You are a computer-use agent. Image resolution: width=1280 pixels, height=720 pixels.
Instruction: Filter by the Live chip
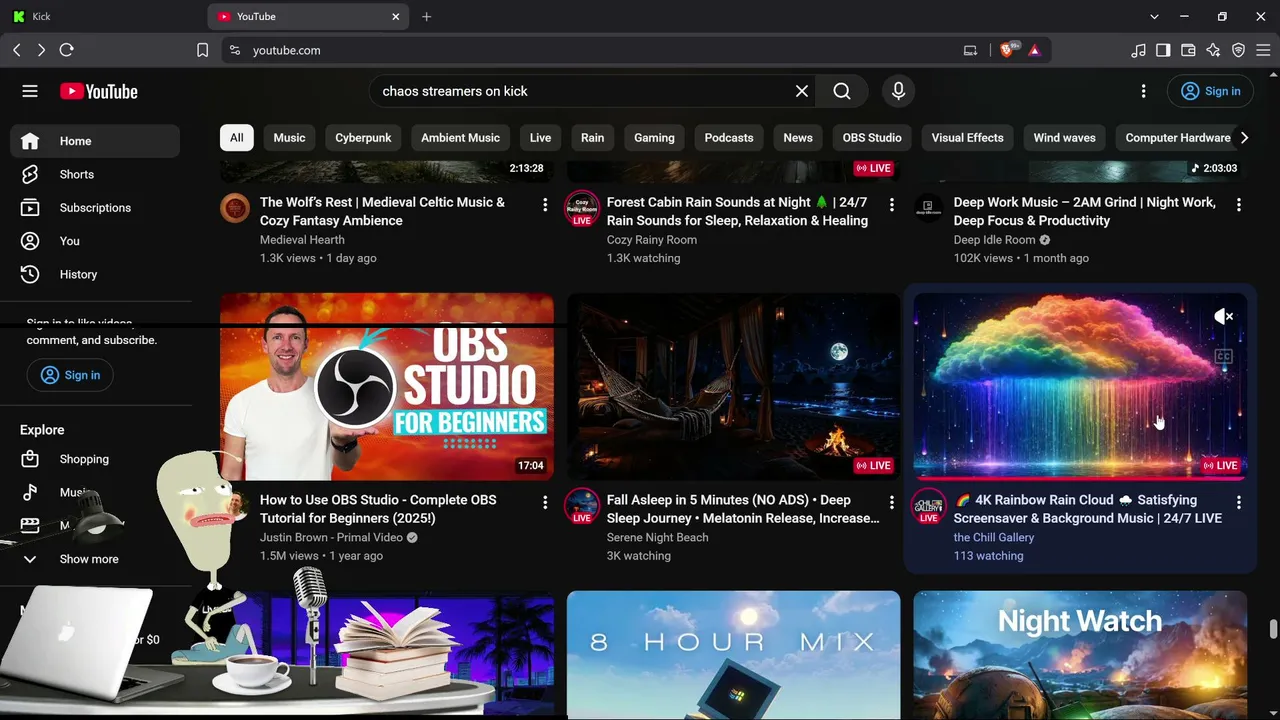point(540,138)
